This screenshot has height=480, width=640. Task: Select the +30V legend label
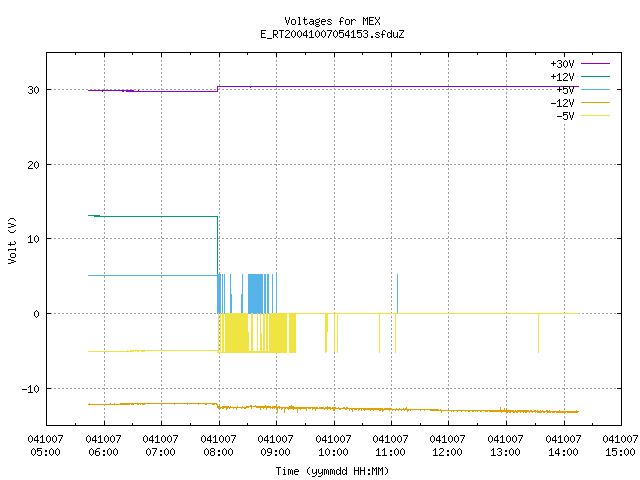pyautogui.click(x=562, y=64)
